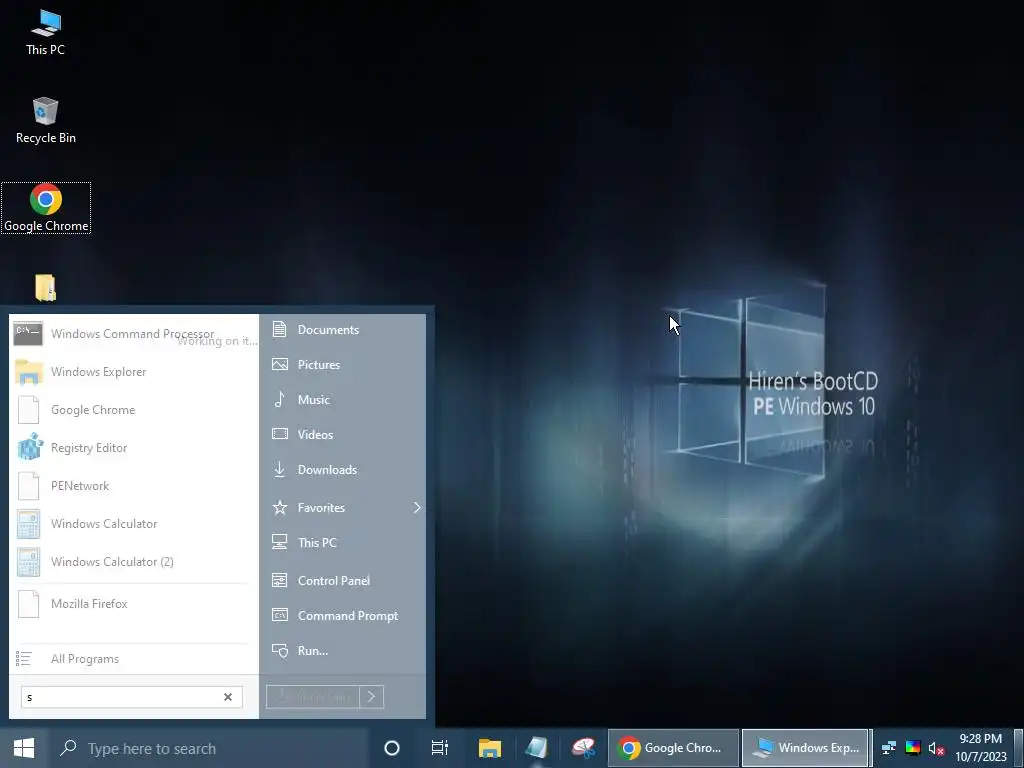The width and height of the screenshot is (1024, 768).
Task: Clear the start menu search text with X
Action: tap(228, 697)
